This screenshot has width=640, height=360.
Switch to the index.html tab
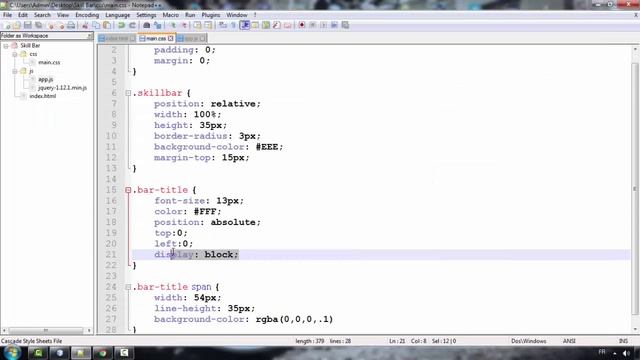117,38
